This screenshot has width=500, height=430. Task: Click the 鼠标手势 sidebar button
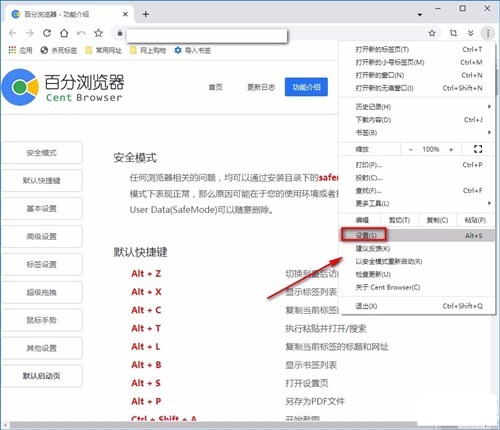pos(42,320)
